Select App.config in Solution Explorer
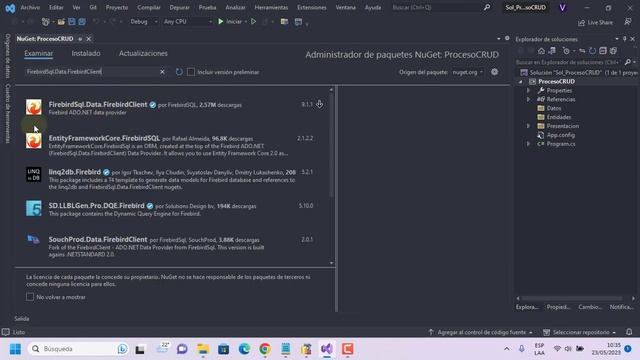The width and height of the screenshot is (640, 360). 560,135
